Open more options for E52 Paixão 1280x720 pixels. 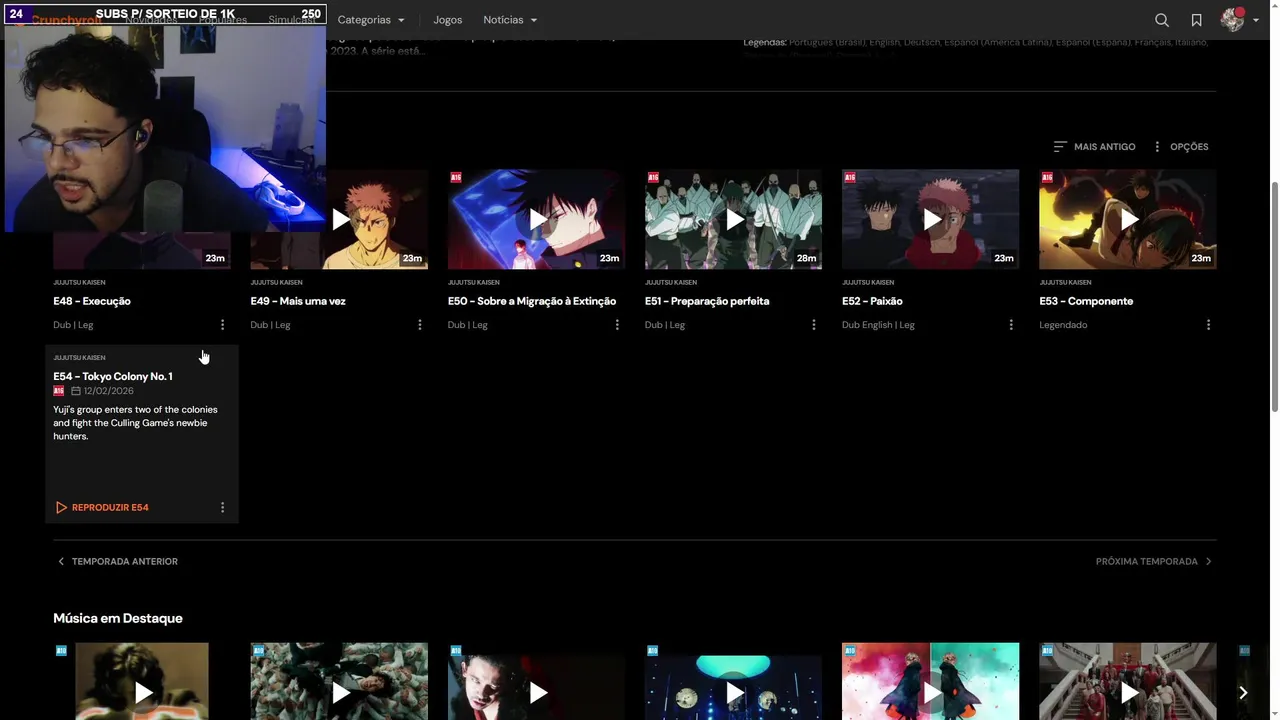pos(1011,325)
